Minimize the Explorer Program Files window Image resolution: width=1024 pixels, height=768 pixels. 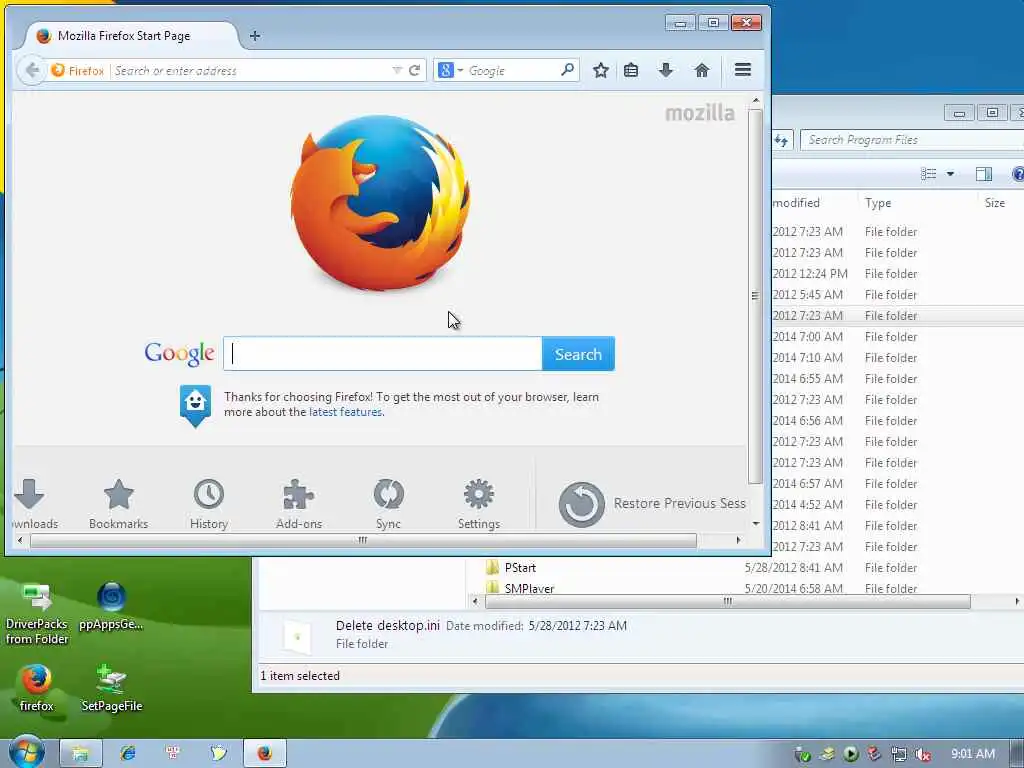tap(959, 113)
